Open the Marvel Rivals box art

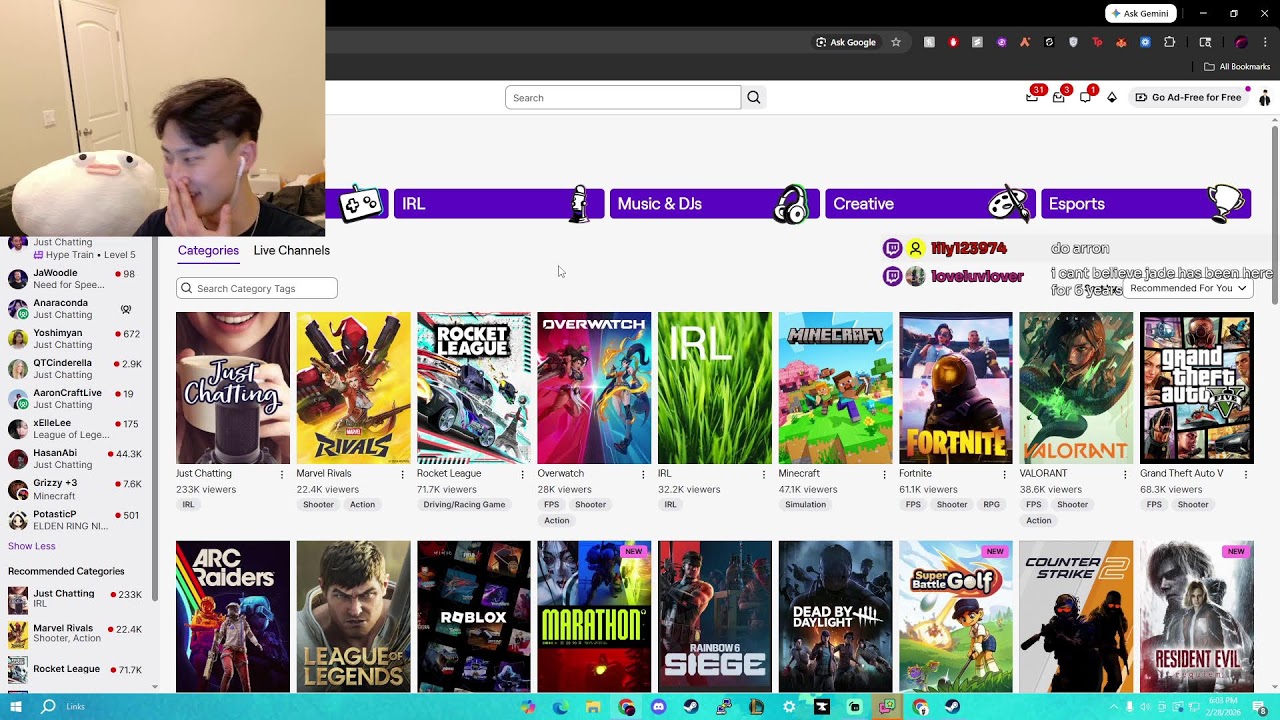353,388
